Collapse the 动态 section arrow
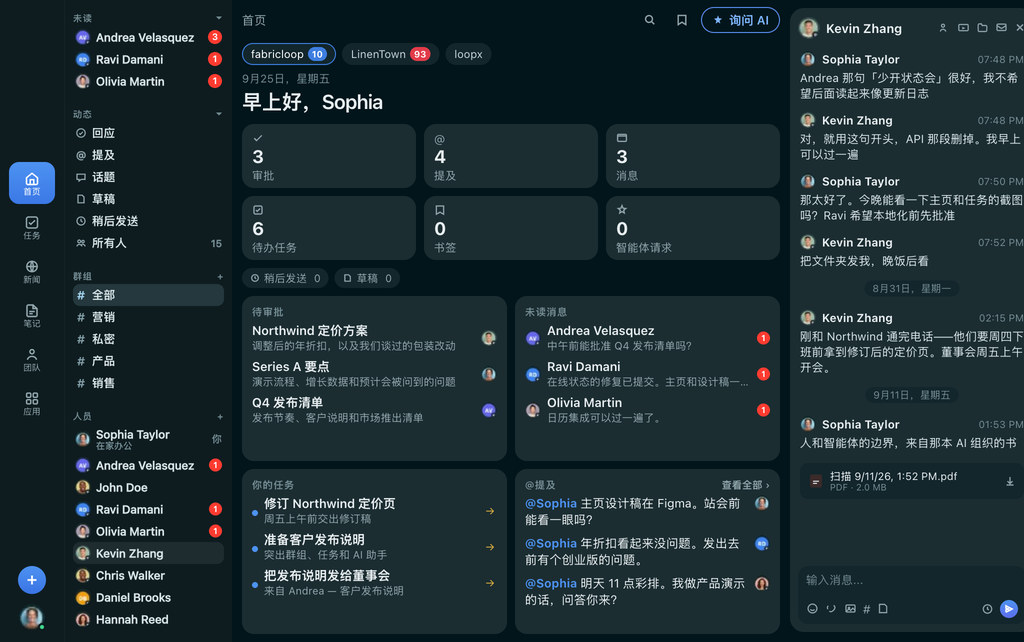This screenshot has width=1024, height=642. [219, 114]
